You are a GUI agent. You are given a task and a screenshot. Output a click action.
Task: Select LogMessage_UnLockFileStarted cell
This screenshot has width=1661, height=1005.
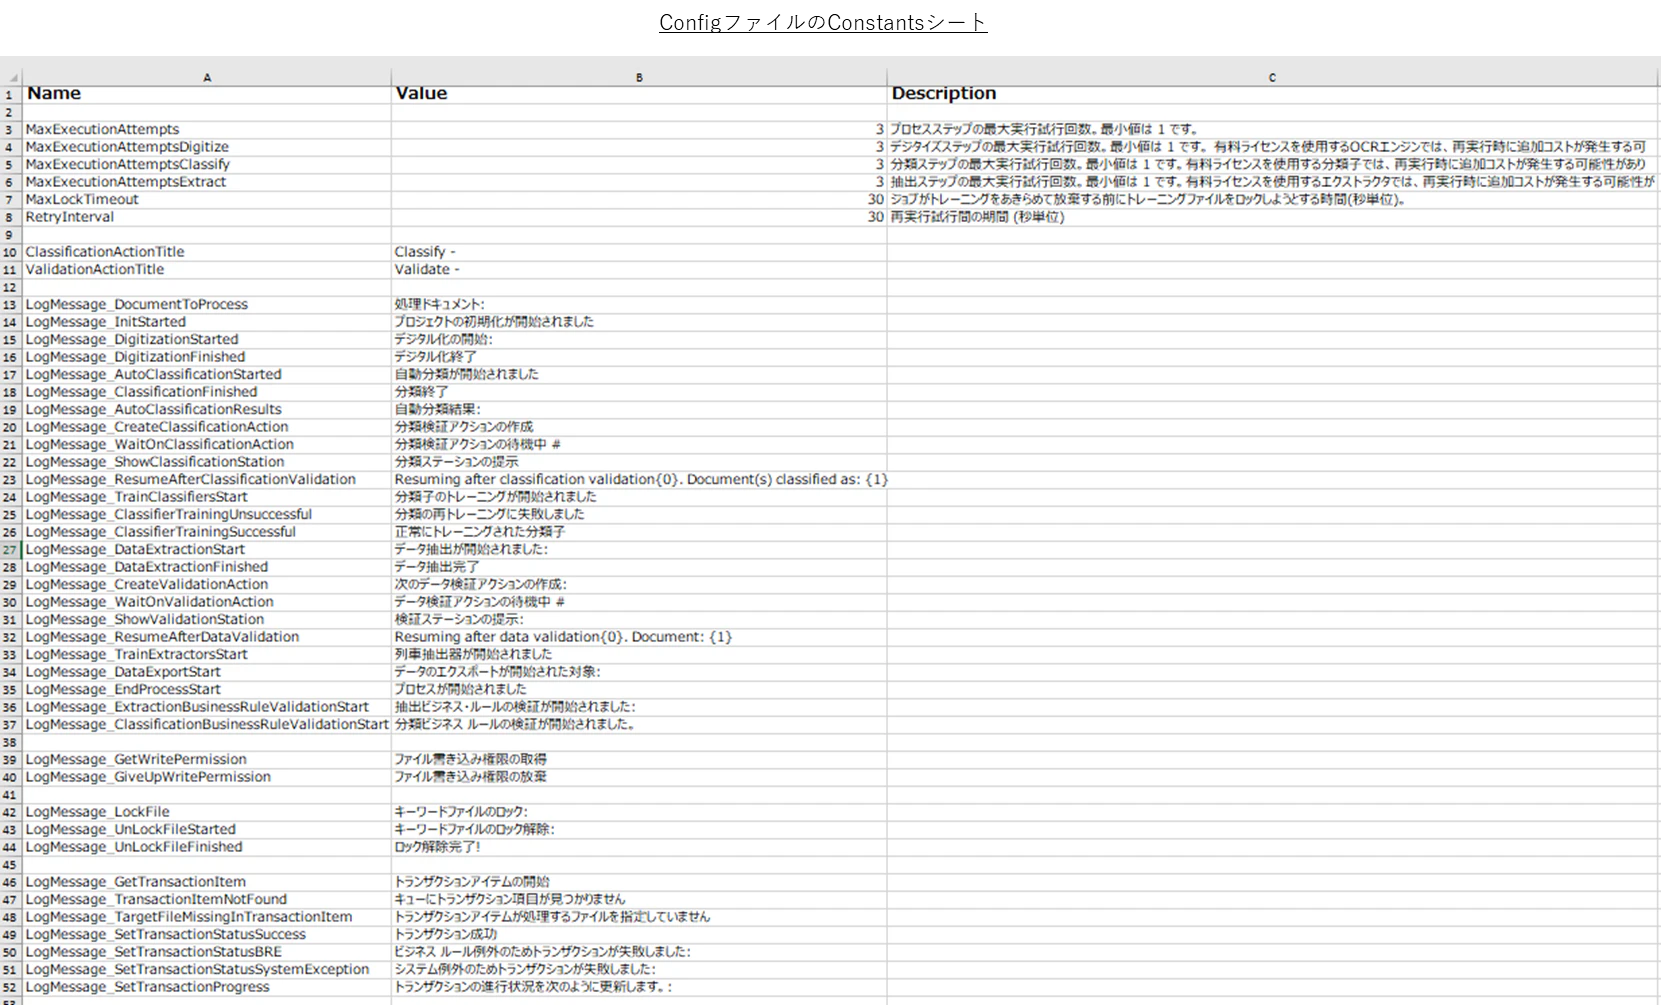tap(207, 830)
